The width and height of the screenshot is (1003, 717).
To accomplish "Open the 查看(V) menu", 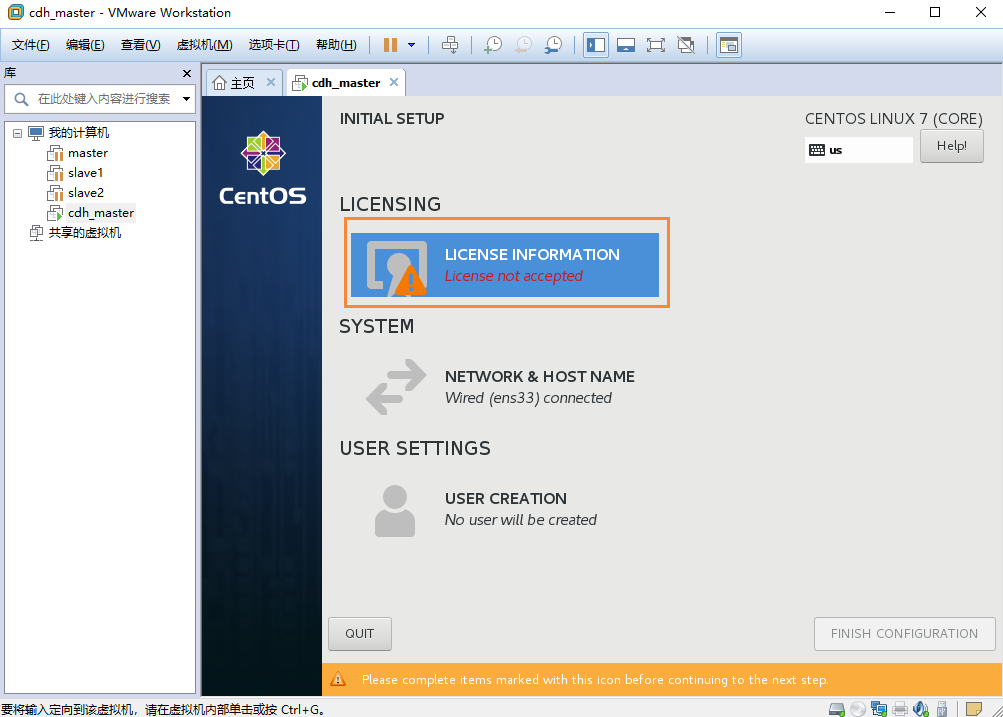I will point(140,45).
